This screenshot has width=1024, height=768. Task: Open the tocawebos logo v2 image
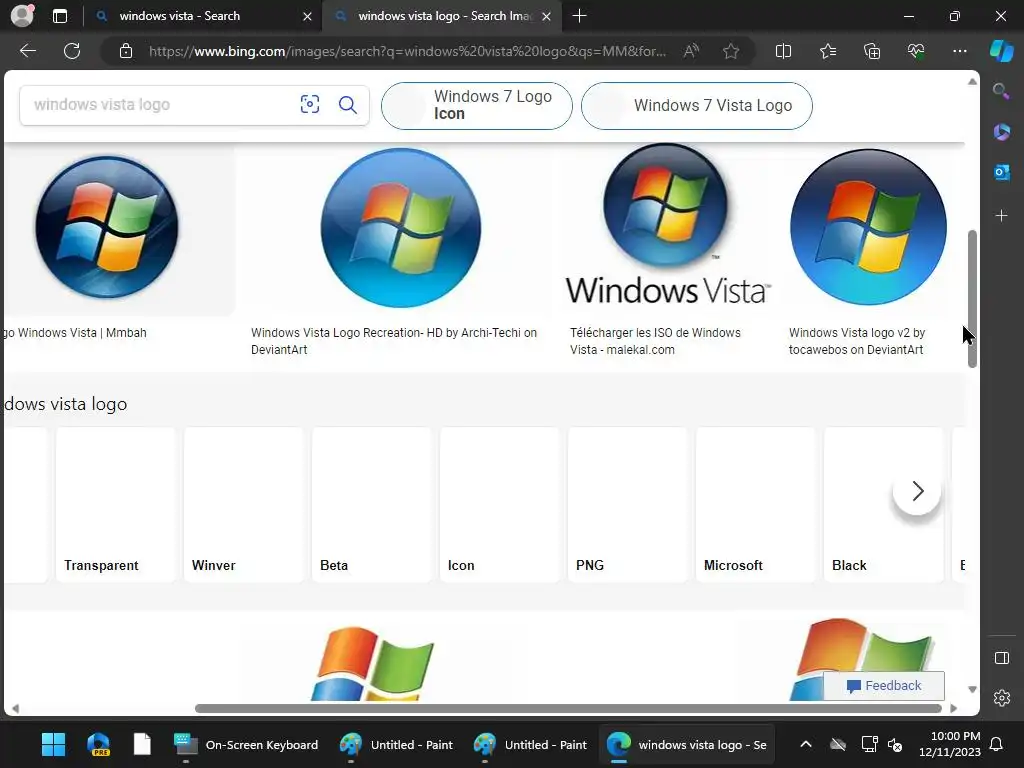point(868,227)
